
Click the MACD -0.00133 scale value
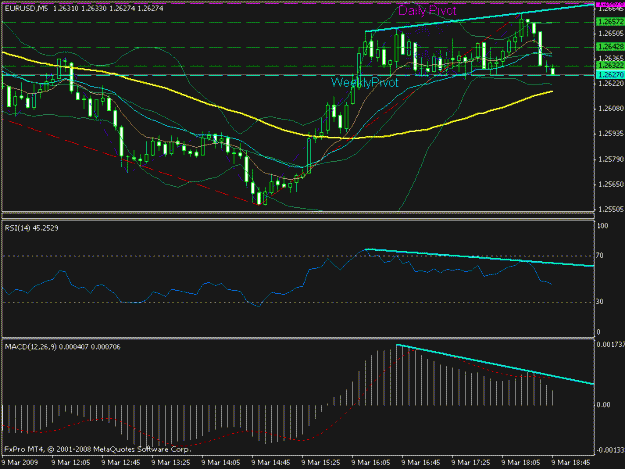click(610, 450)
